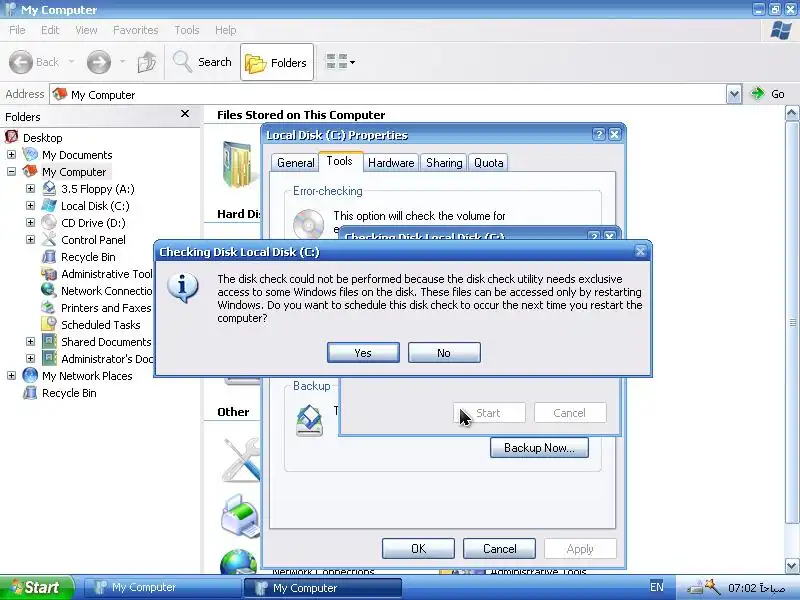Expand the Shared Documents node
Image resolution: width=800 pixels, height=600 pixels.
pos(30,341)
